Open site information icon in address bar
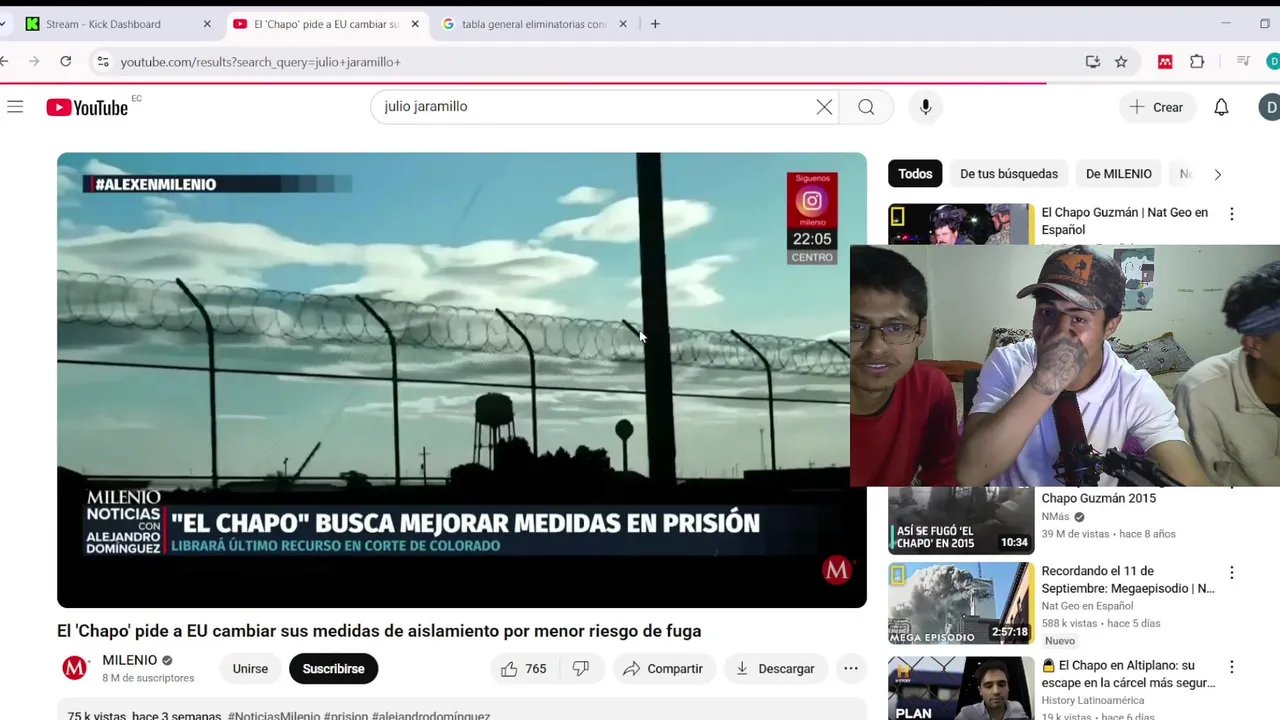1280x720 pixels. coord(102,62)
